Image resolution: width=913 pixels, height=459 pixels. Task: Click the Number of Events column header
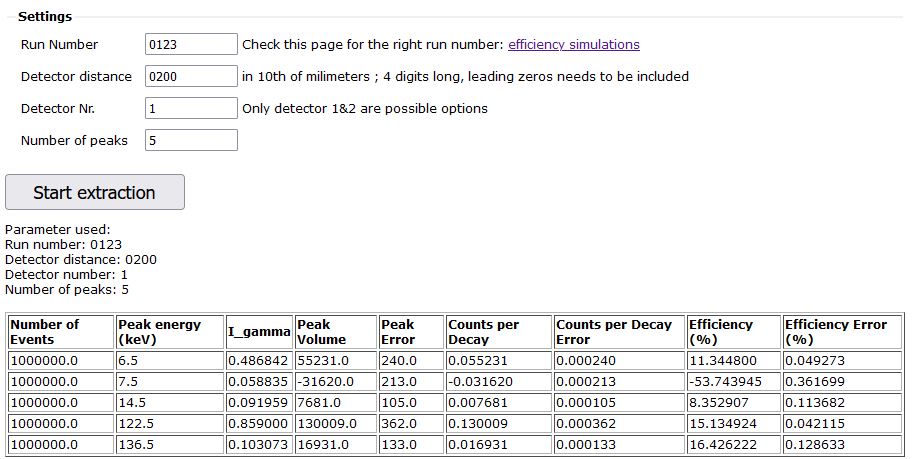tap(60, 332)
